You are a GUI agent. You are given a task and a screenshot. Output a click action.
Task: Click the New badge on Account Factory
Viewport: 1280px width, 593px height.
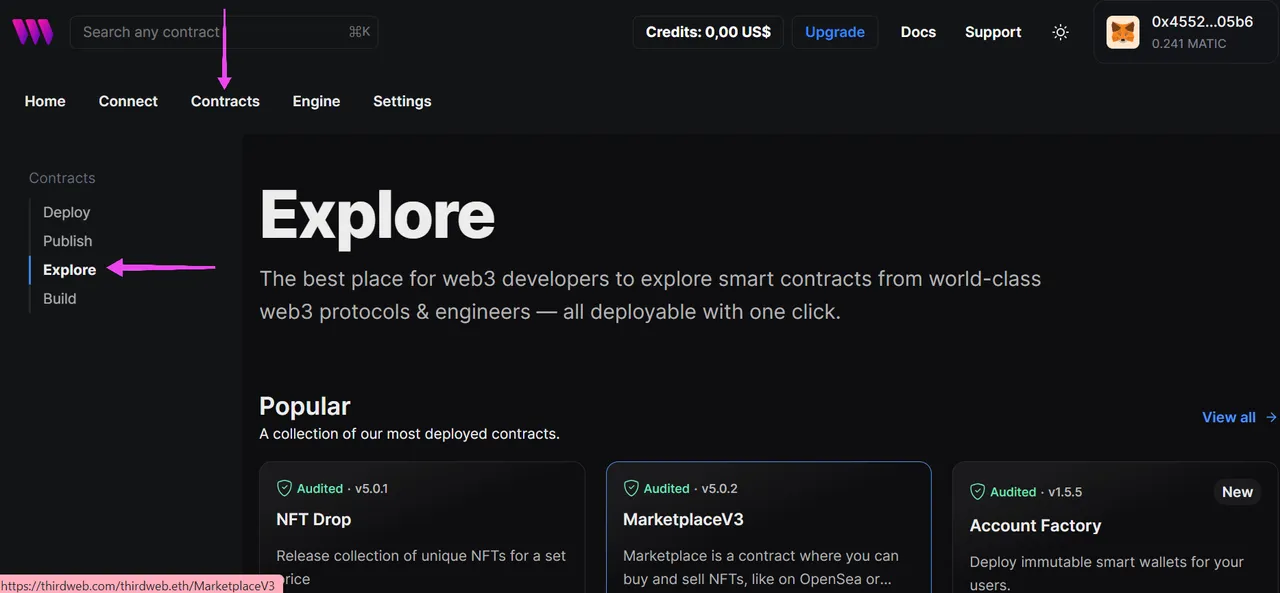tap(1237, 492)
